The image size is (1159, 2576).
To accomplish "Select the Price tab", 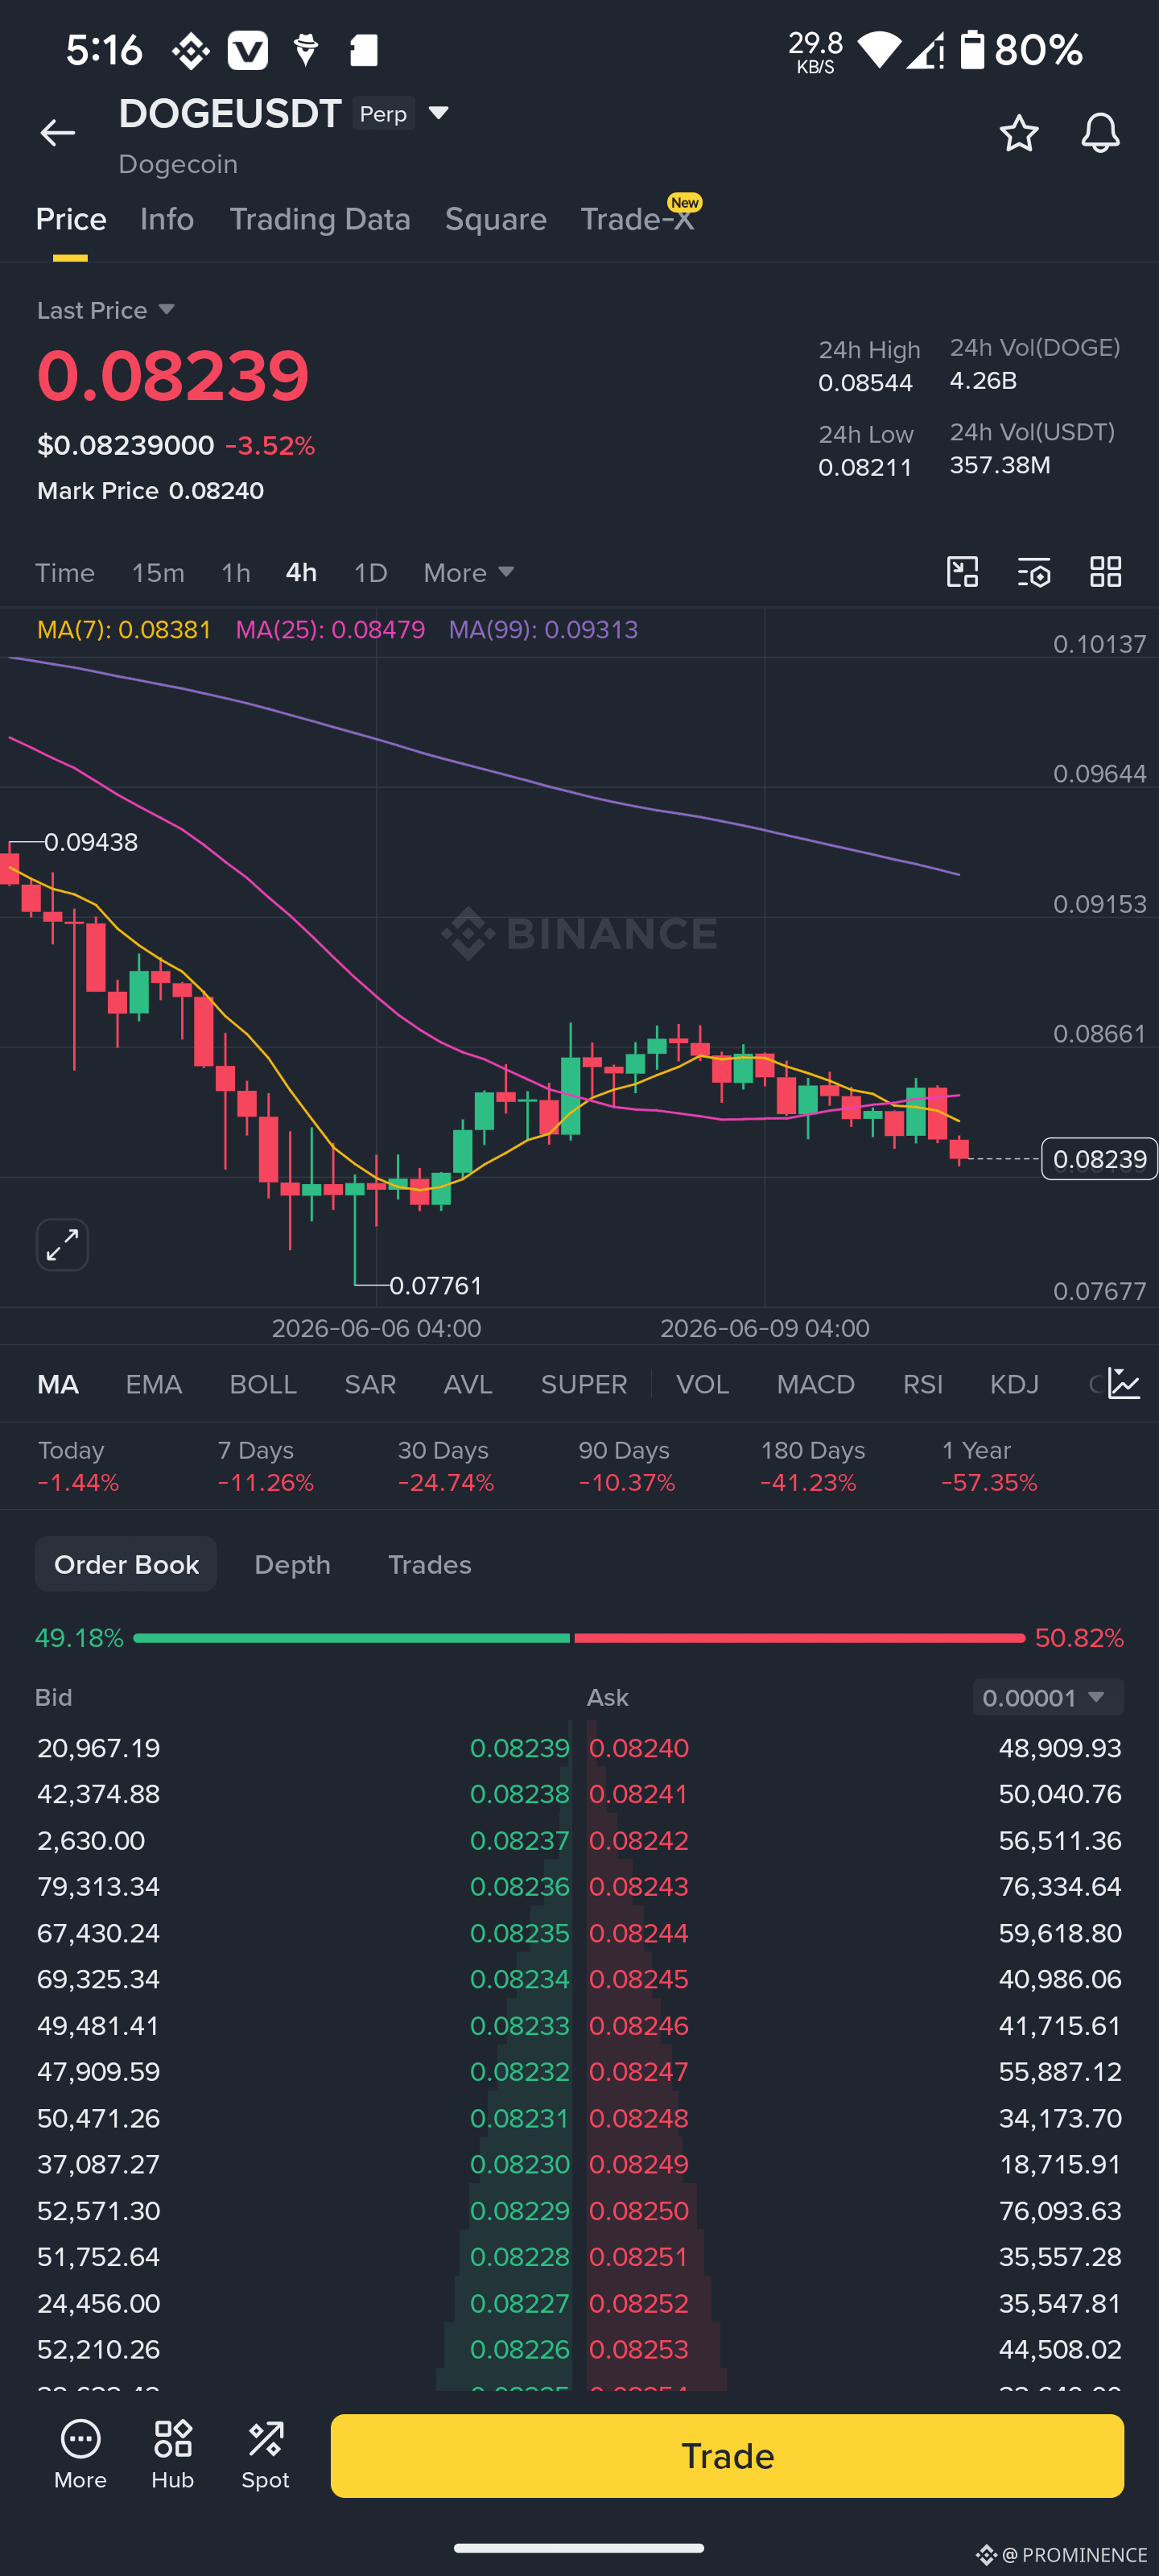I will click(71, 219).
